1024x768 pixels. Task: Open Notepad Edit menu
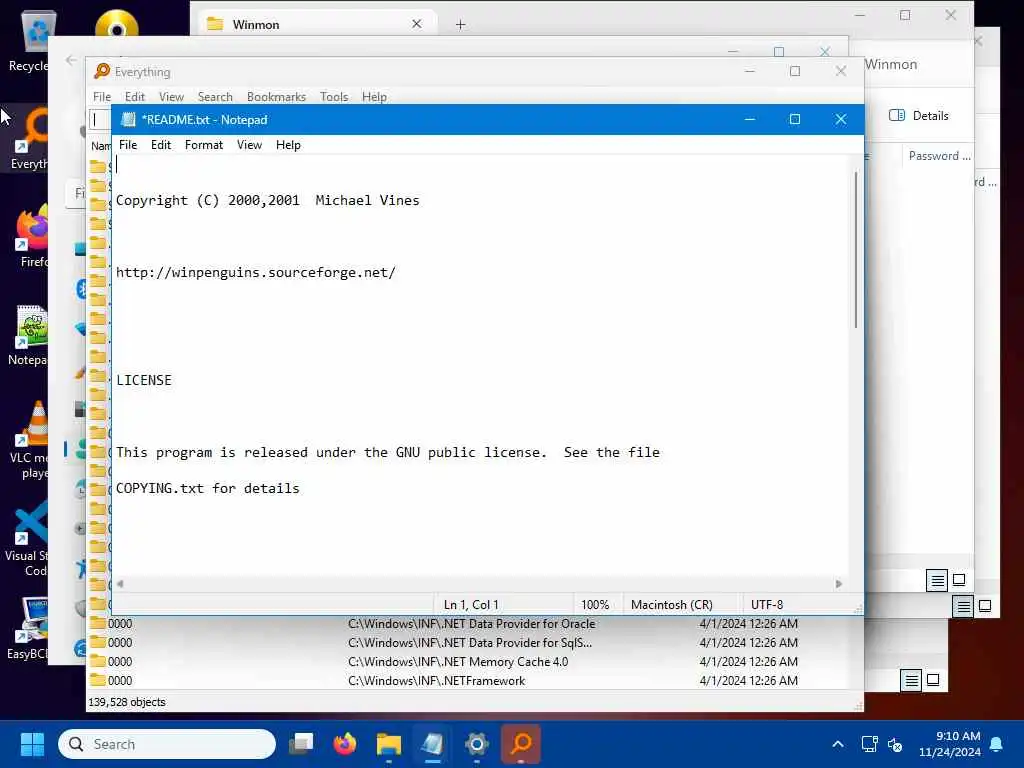click(161, 145)
